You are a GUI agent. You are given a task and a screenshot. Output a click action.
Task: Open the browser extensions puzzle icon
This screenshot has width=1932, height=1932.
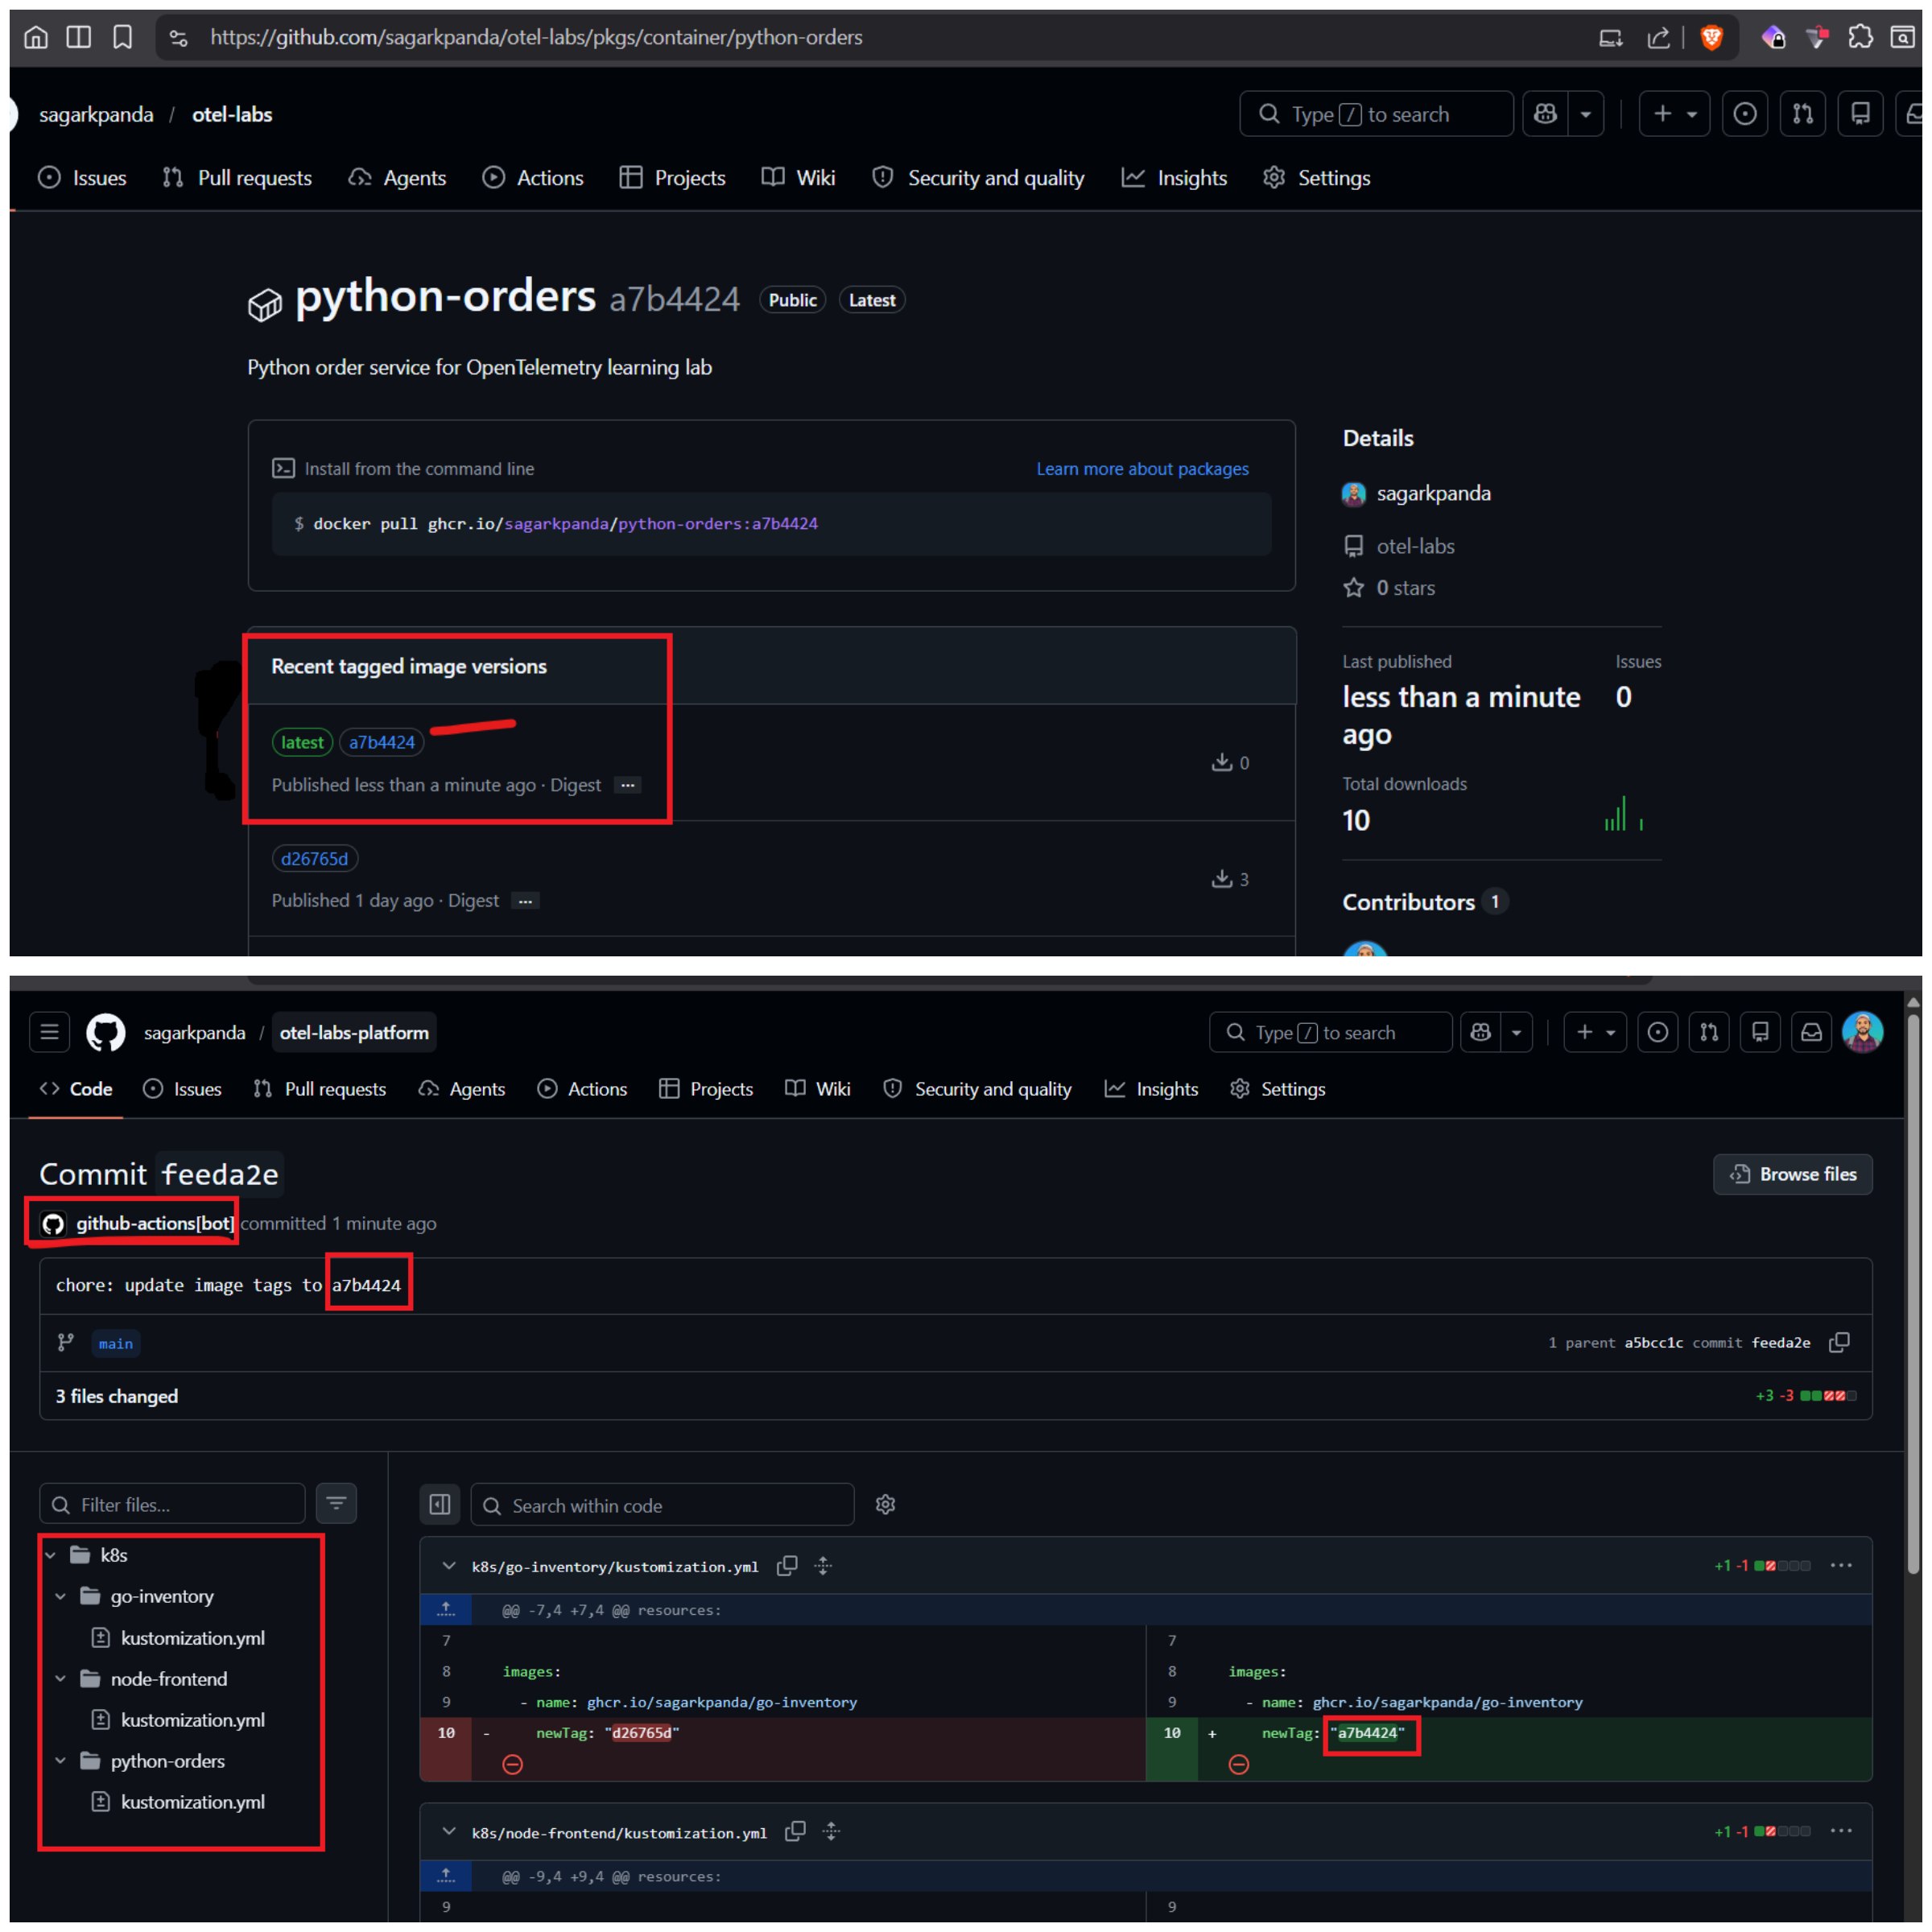coord(1860,38)
